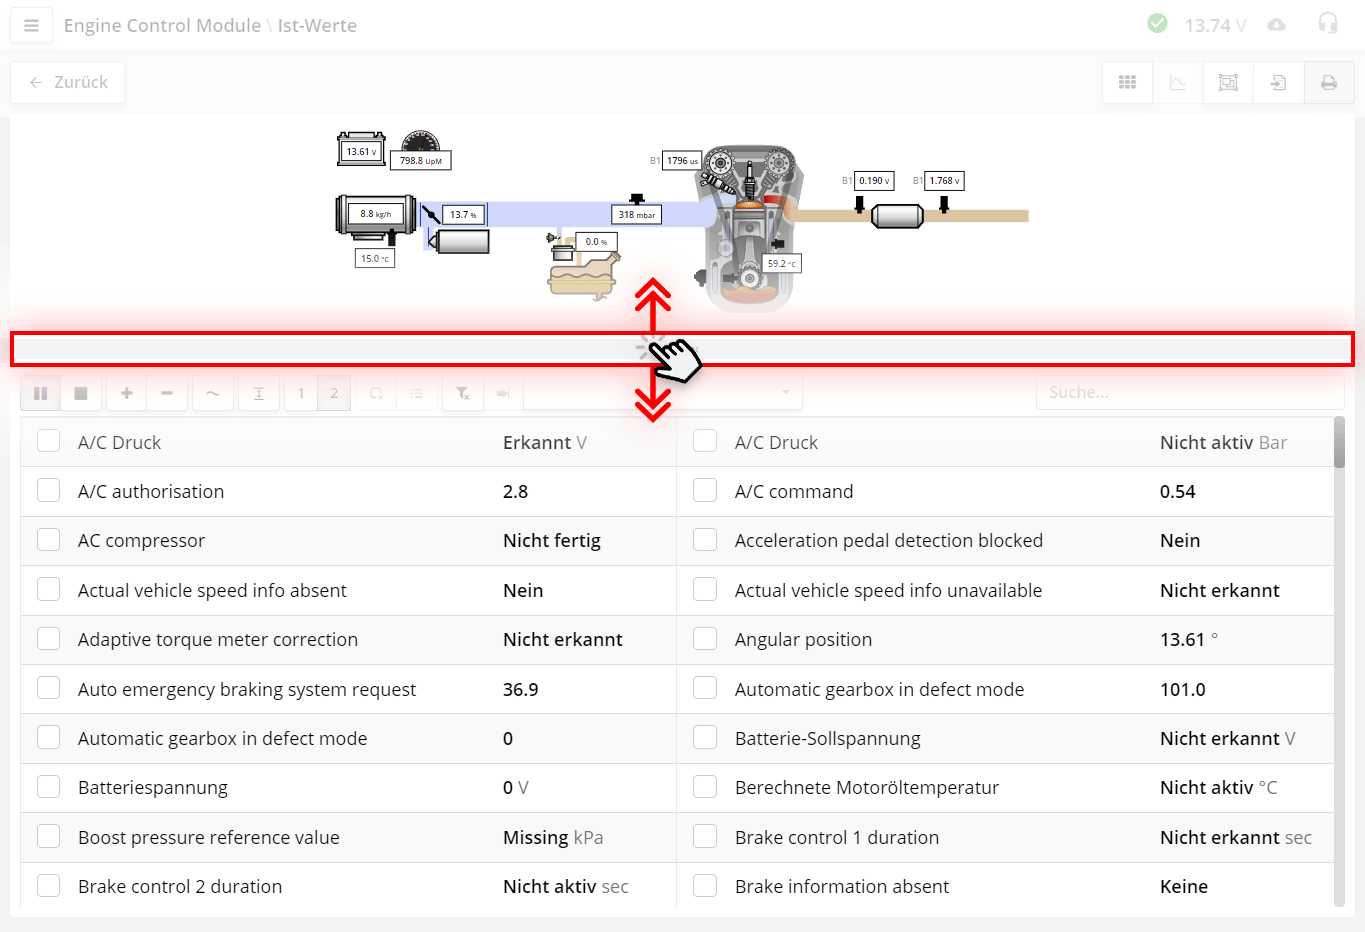1365x932 pixels.
Task: Tick the Angular position checkbox
Action: (x=705, y=639)
